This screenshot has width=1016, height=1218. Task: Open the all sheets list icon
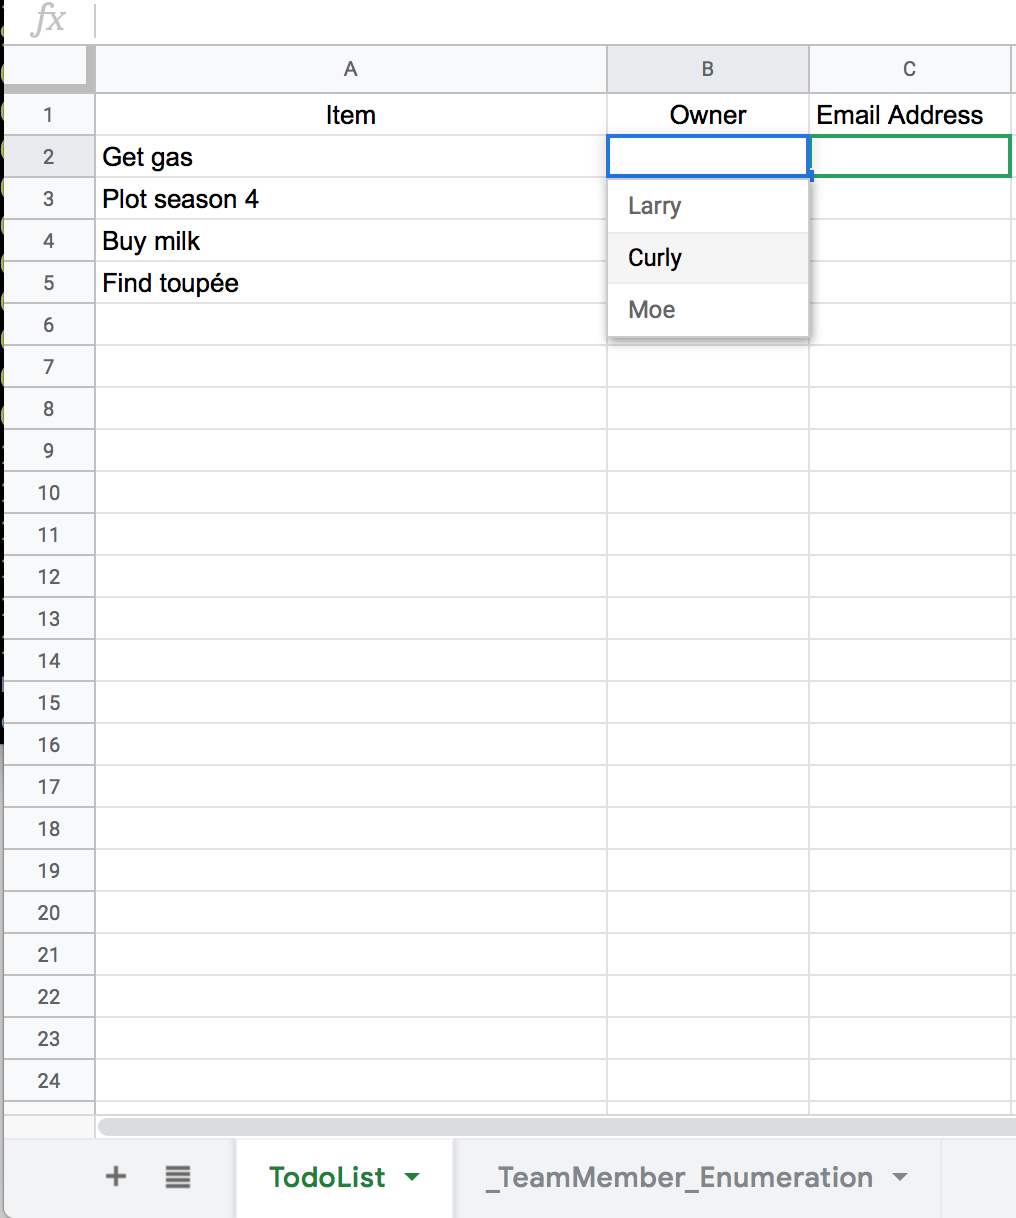178,1177
